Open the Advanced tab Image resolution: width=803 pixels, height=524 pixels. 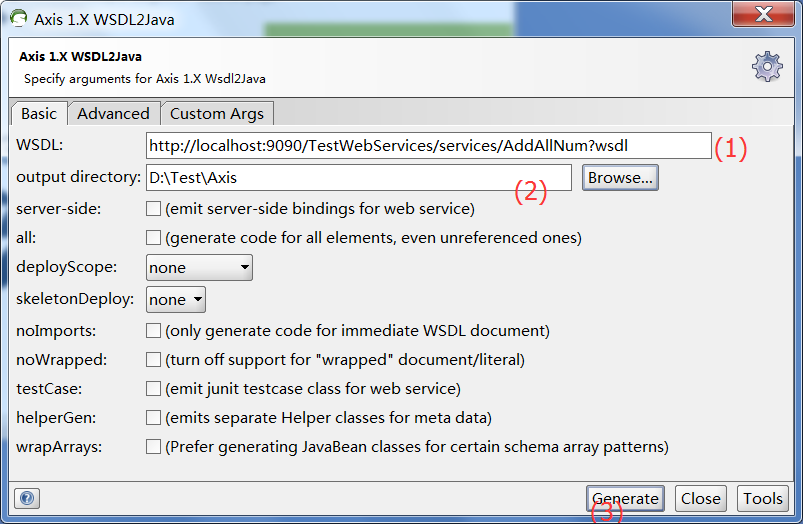[113, 113]
